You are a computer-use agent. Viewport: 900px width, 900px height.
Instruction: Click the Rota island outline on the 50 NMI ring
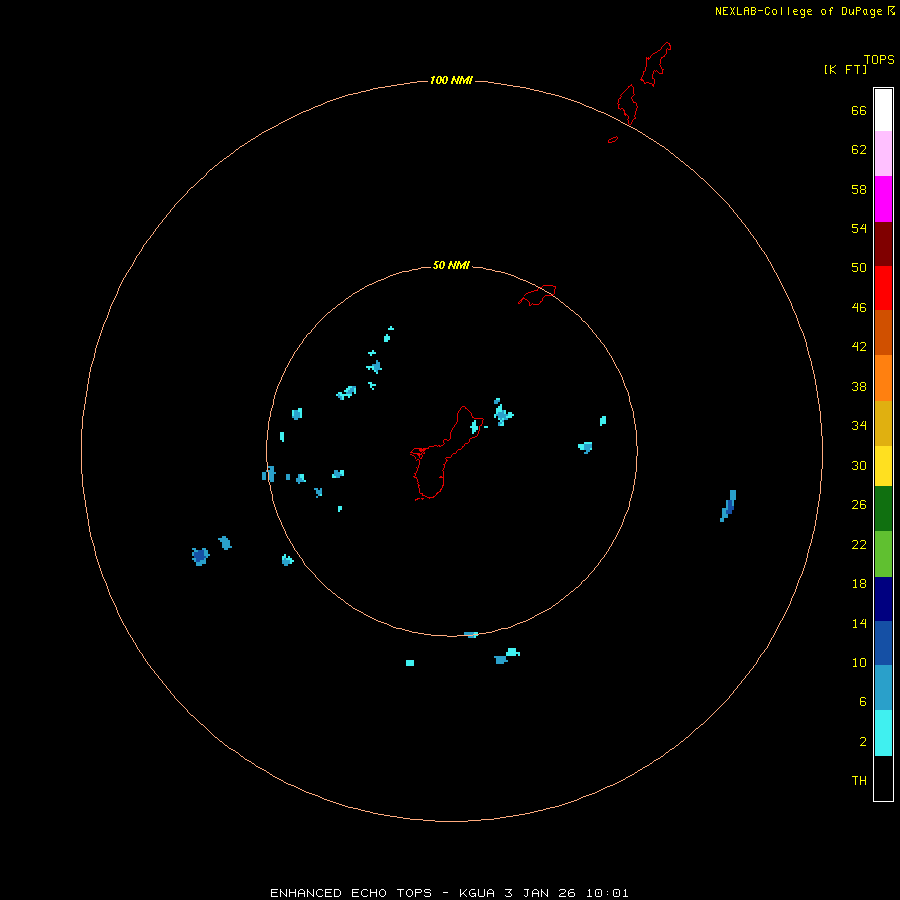[537, 295]
